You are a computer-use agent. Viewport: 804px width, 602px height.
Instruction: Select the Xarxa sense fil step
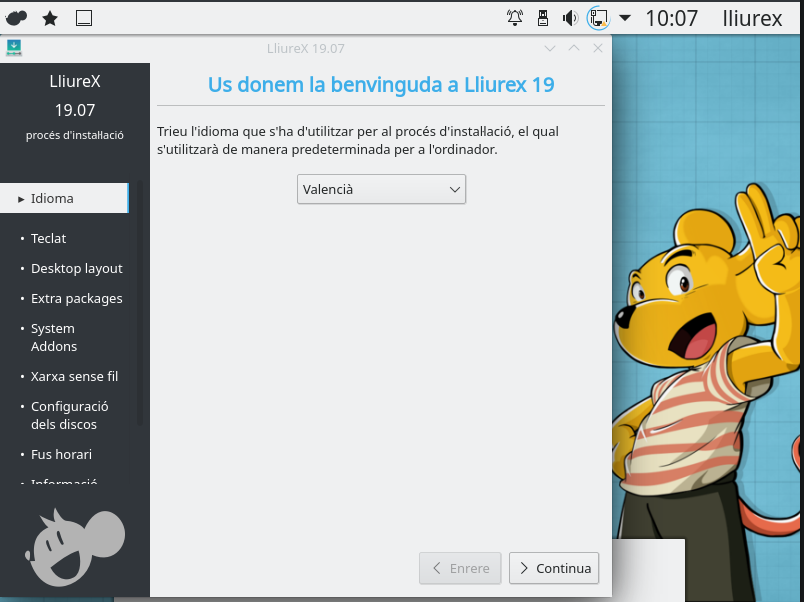[74, 376]
